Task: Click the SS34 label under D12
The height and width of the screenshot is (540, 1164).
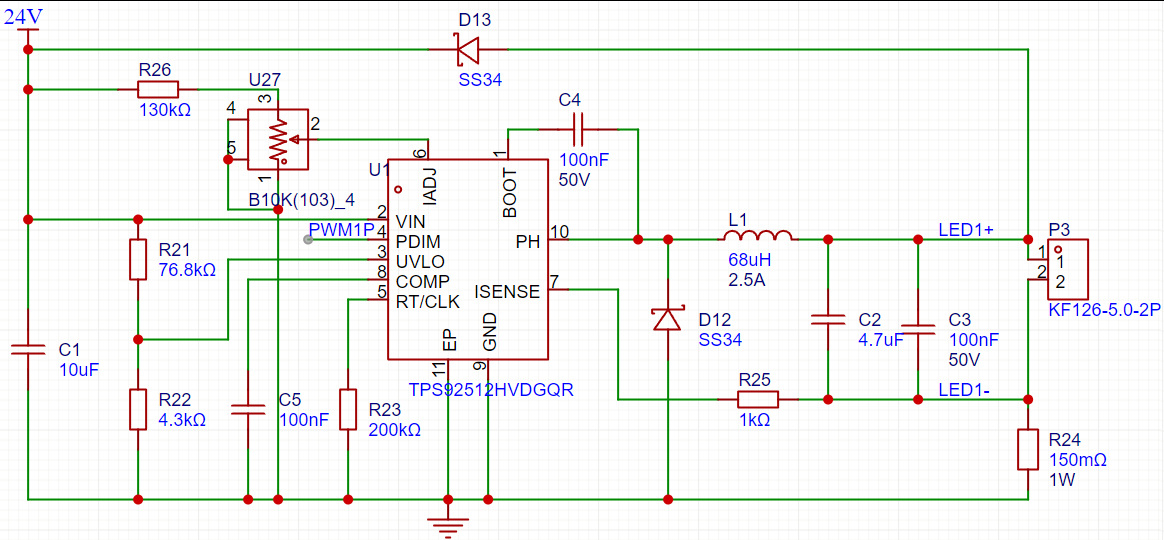Action: click(x=720, y=340)
